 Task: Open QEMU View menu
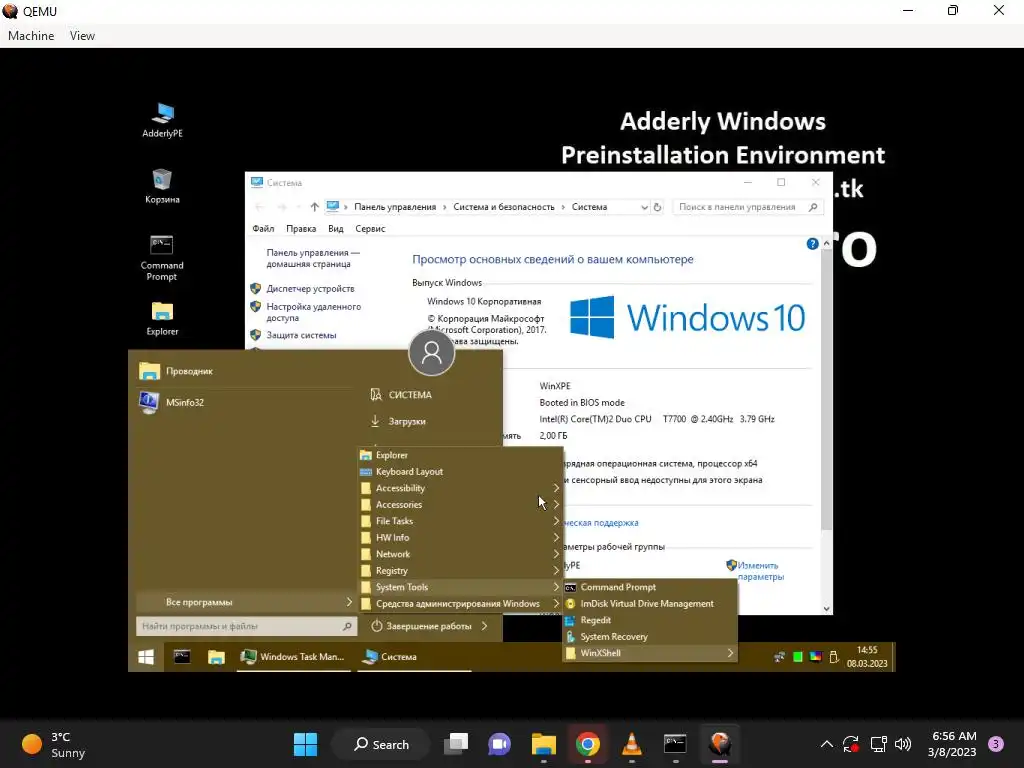pos(82,36)
